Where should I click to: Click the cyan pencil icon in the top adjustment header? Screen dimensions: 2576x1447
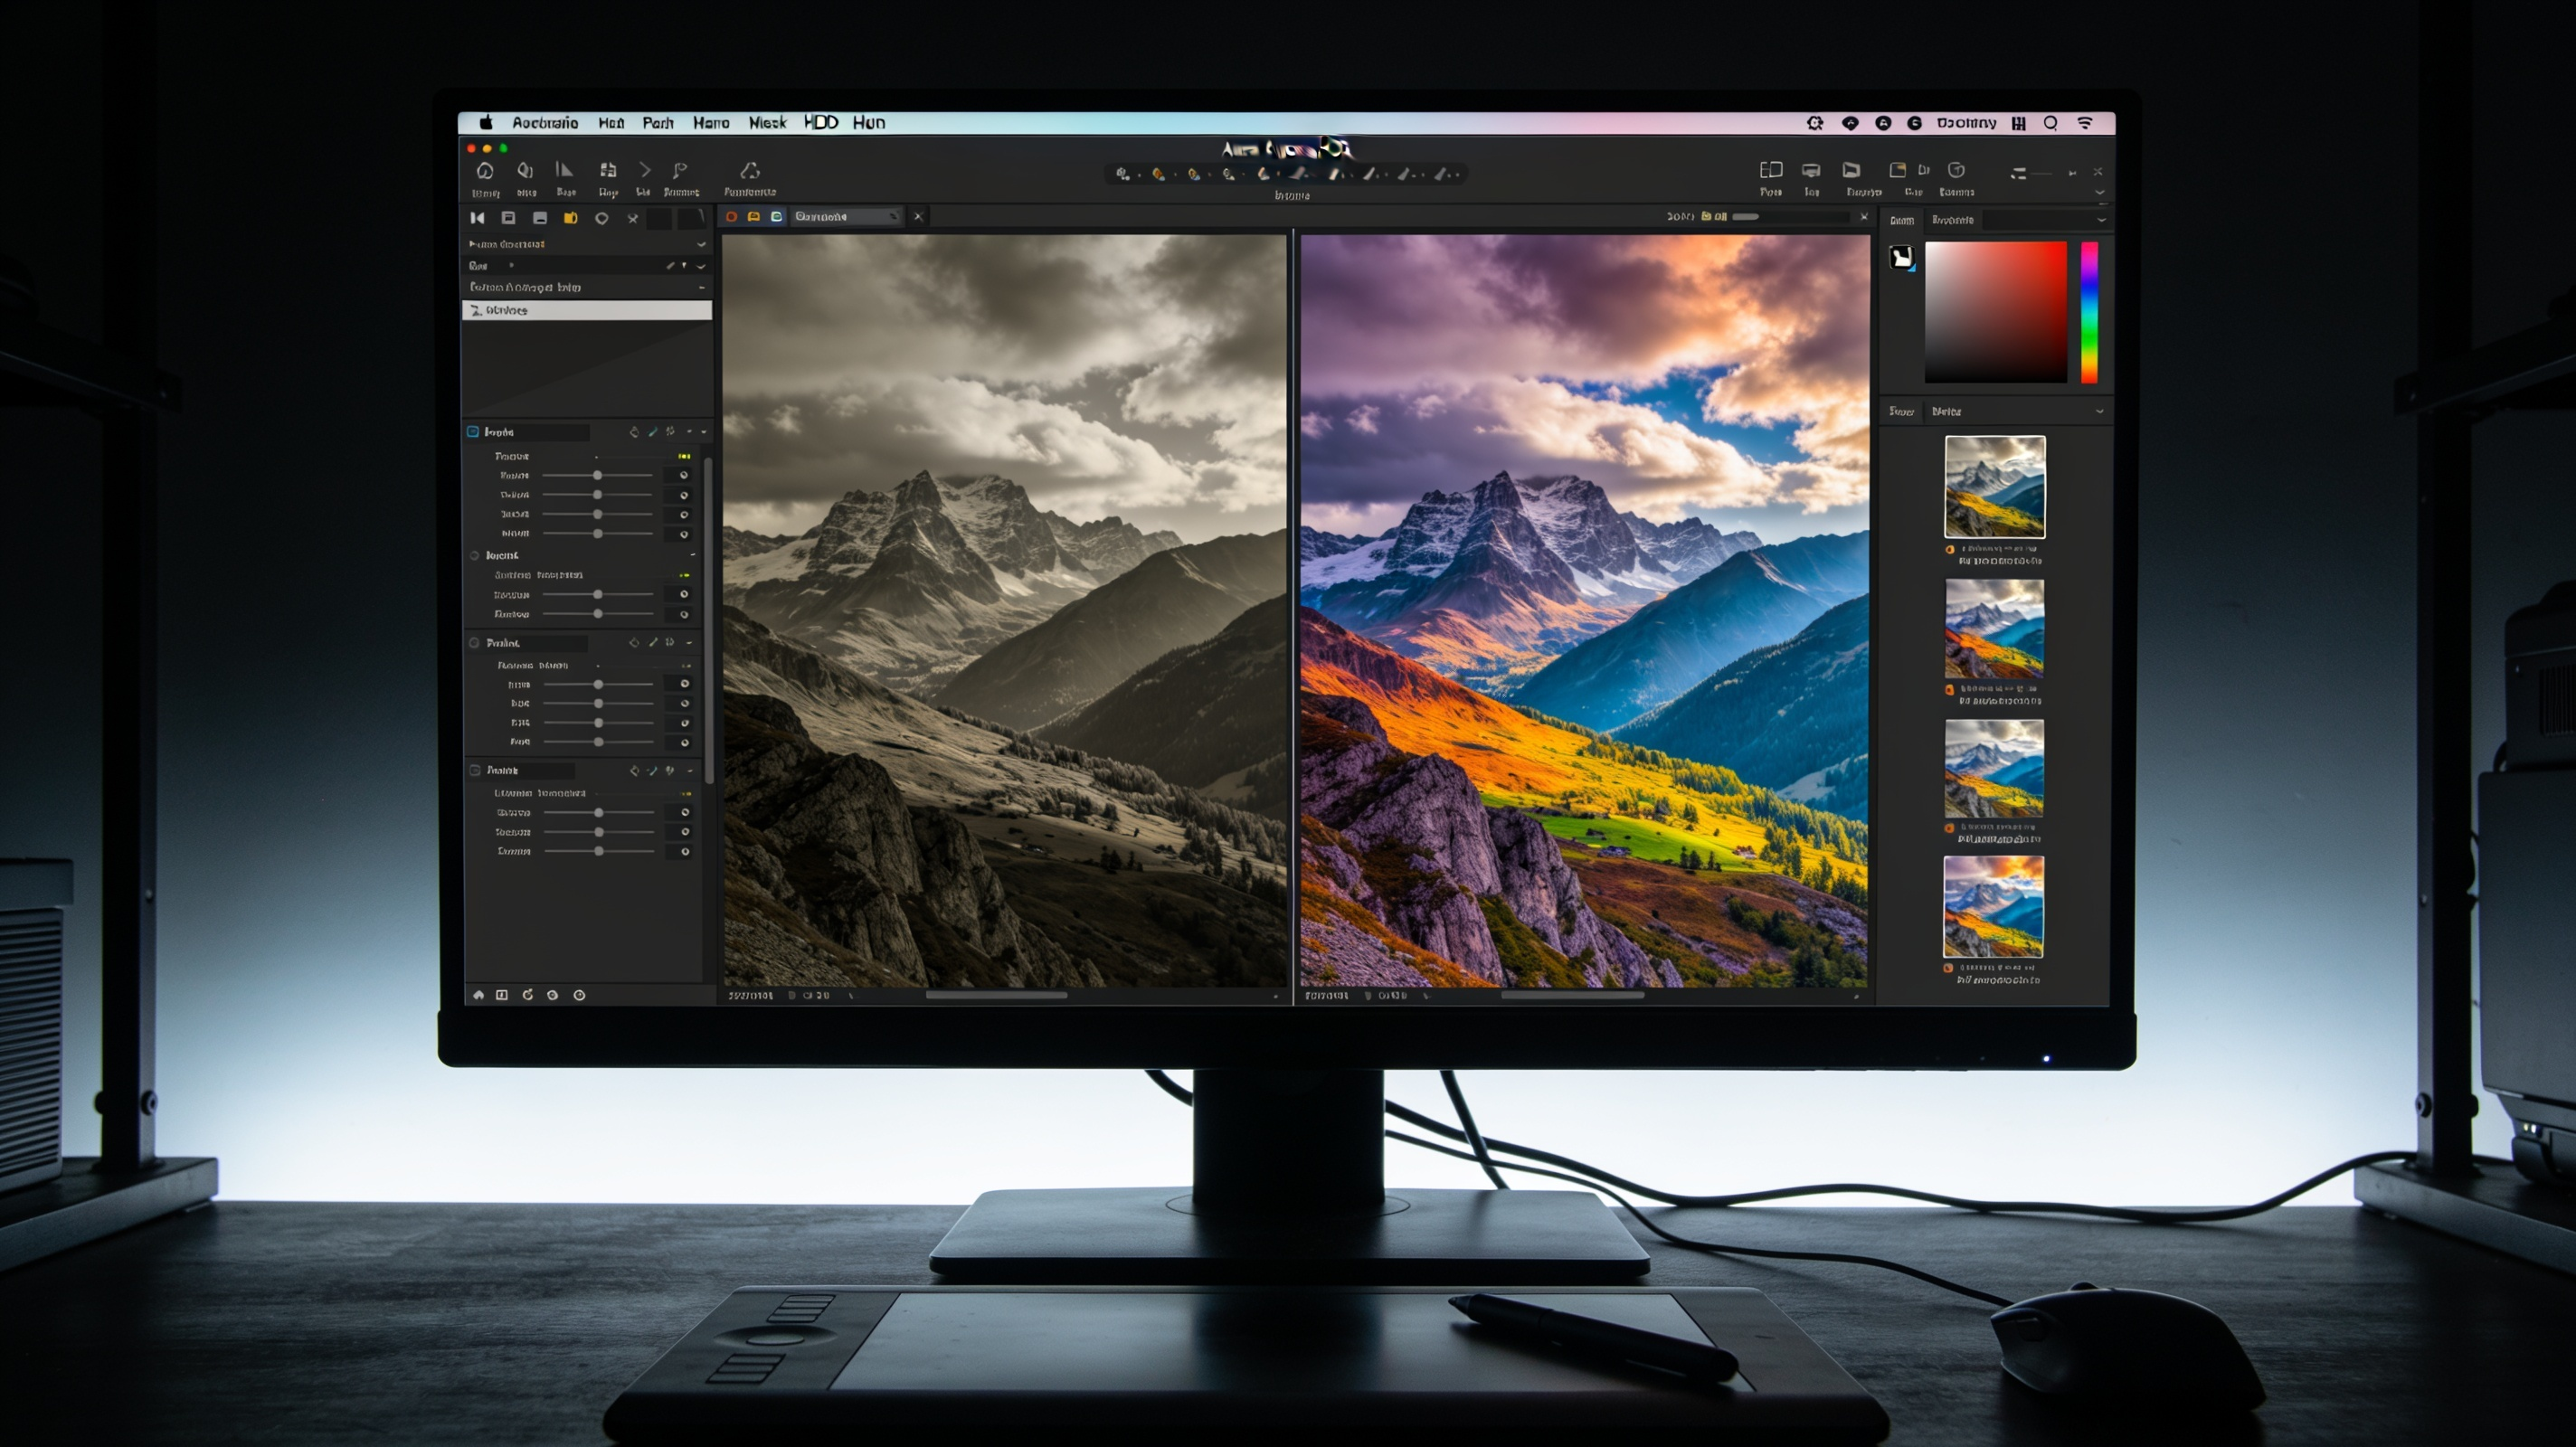tap(653, 432)
